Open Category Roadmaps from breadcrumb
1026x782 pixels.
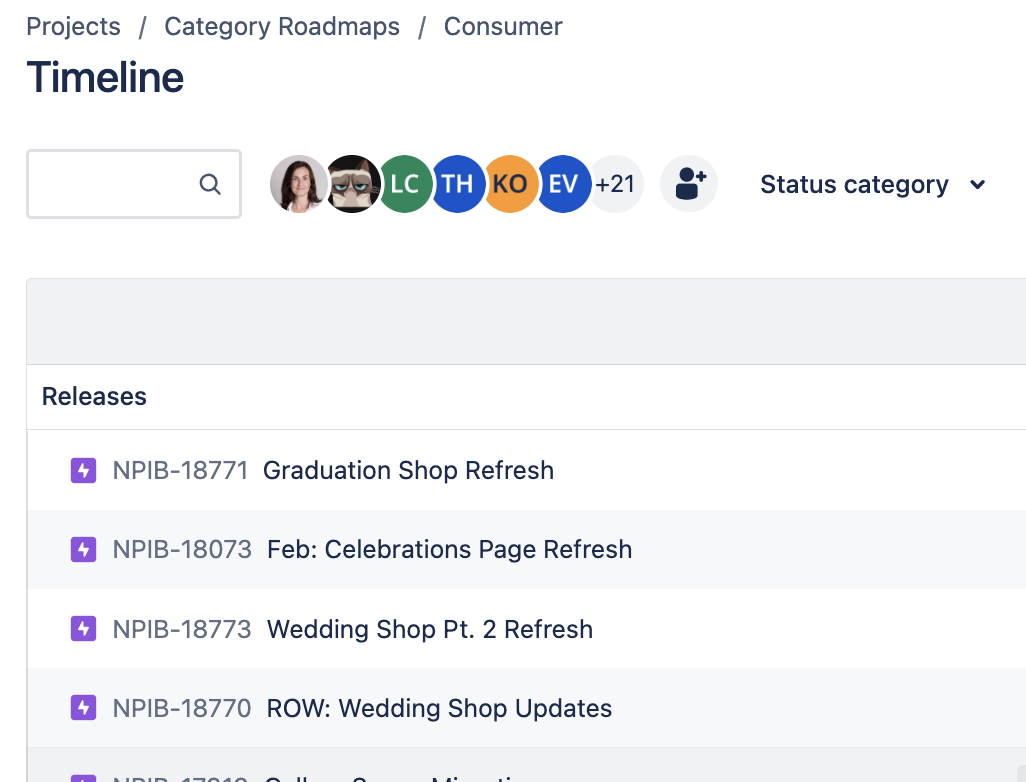(x=281, y=26)
